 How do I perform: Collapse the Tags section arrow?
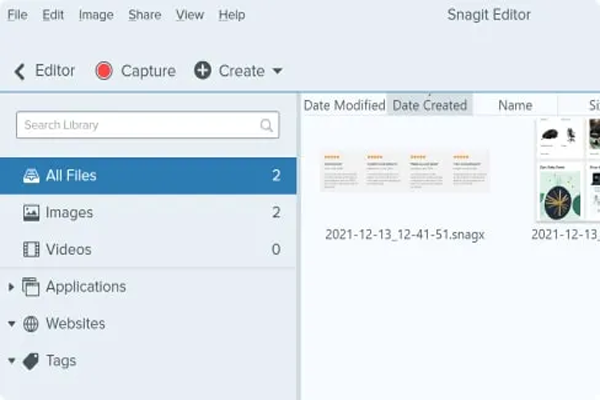[11, 361]
